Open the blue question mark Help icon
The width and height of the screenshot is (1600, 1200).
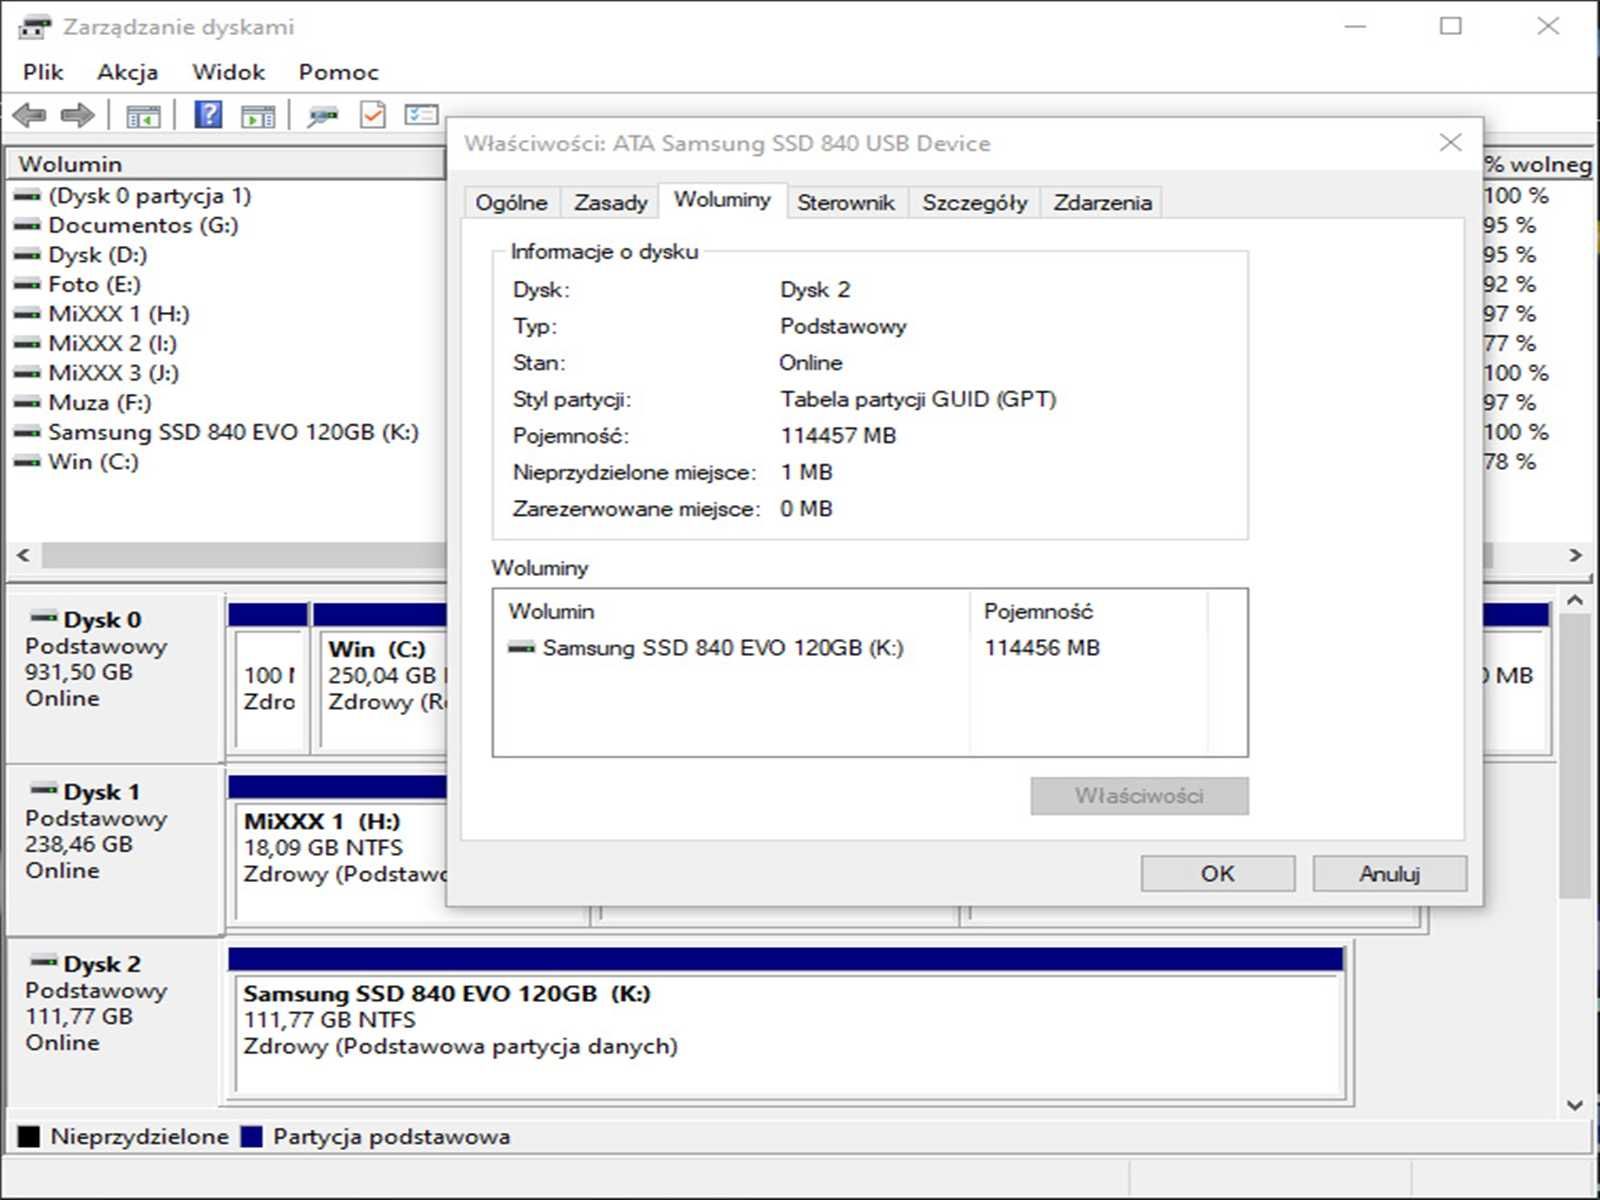pyautogui.click(x=208, y=115)
